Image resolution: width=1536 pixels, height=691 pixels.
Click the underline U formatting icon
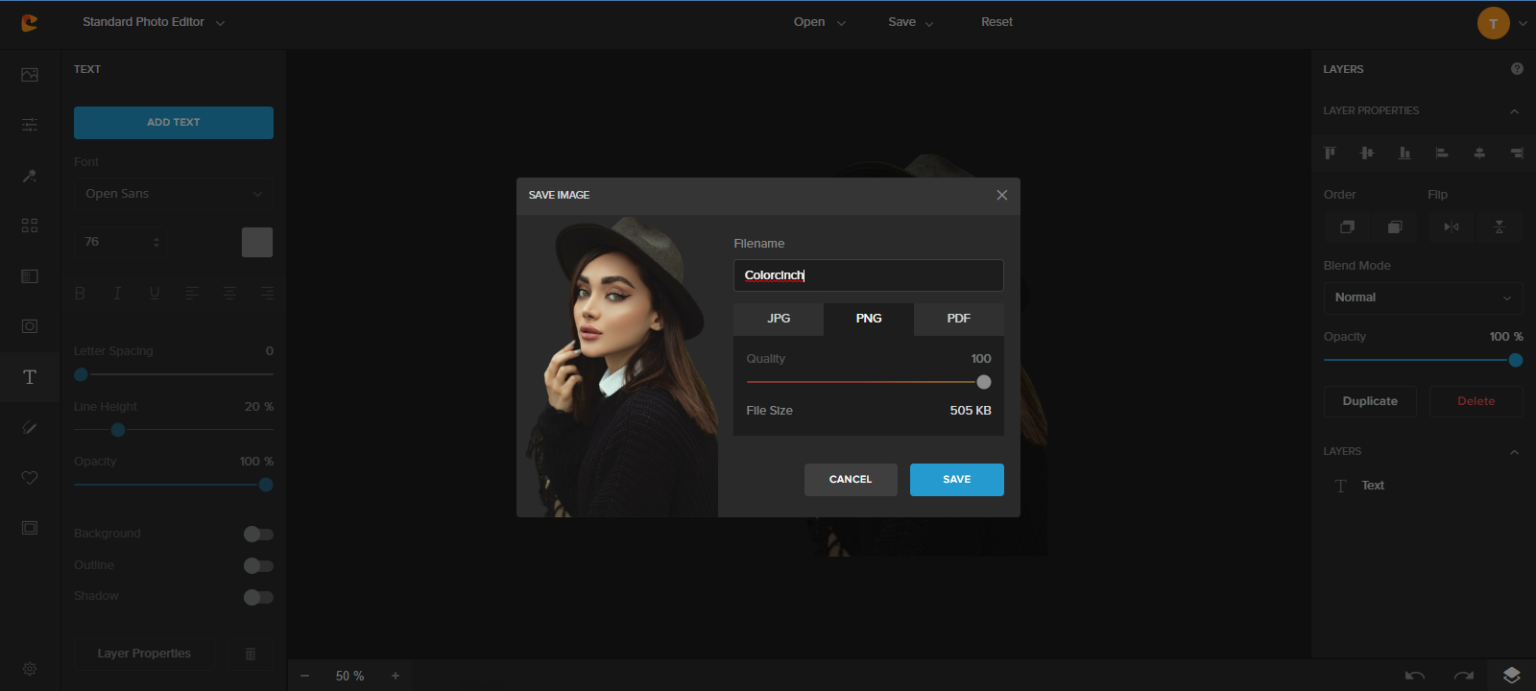coord(154,293)
